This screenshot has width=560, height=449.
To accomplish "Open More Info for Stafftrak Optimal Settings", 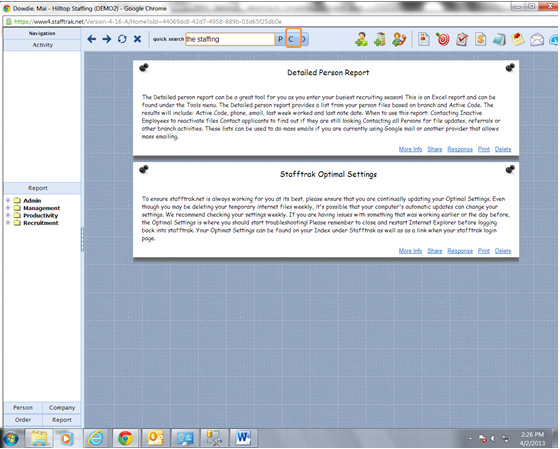I will [x=410, y=251].
